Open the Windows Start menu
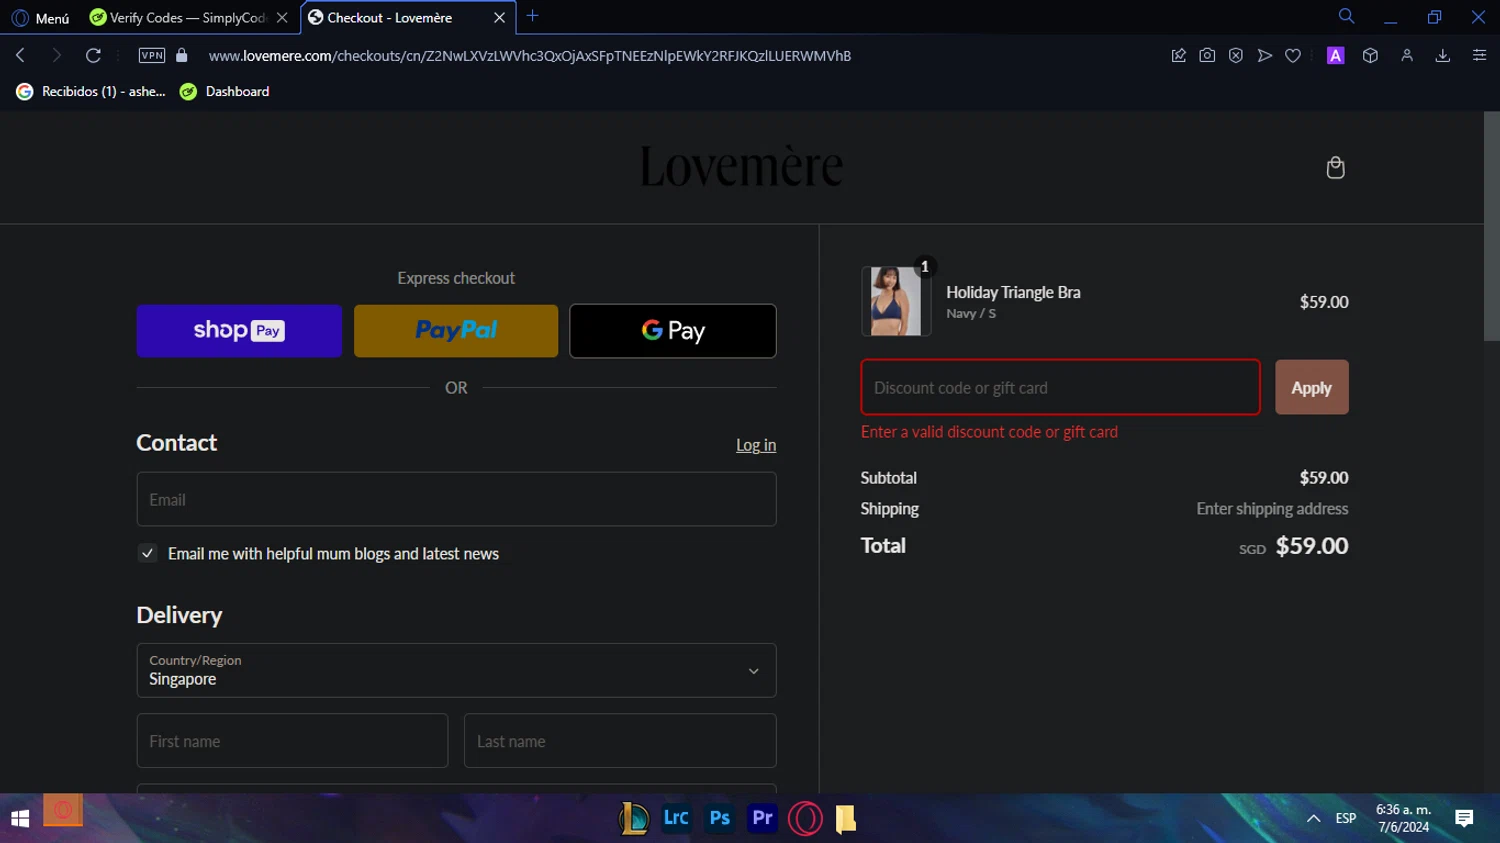 [20, 818]
